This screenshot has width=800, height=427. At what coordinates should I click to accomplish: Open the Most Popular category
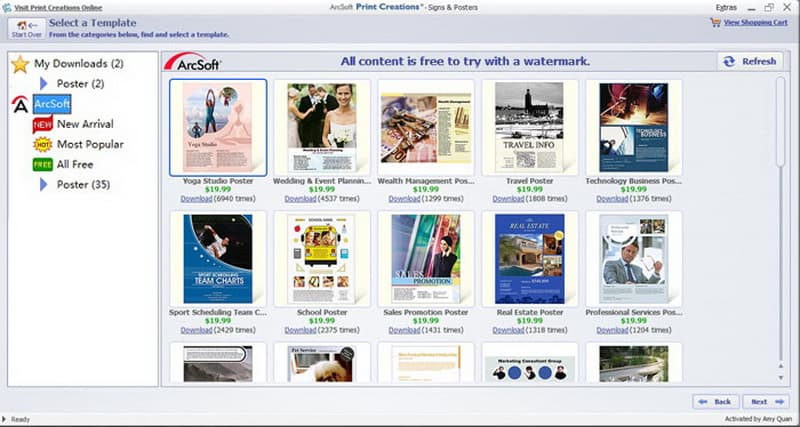[x=90, y=144]
